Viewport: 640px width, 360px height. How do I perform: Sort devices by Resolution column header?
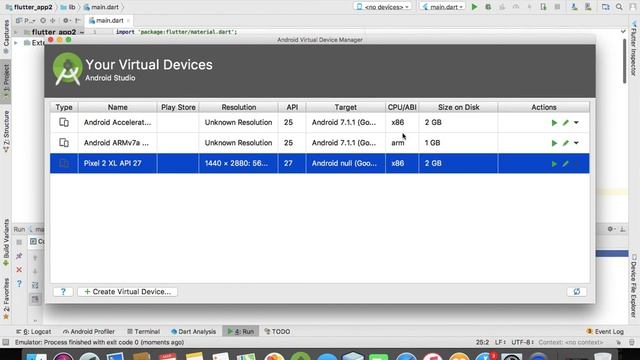coord(239,107)
